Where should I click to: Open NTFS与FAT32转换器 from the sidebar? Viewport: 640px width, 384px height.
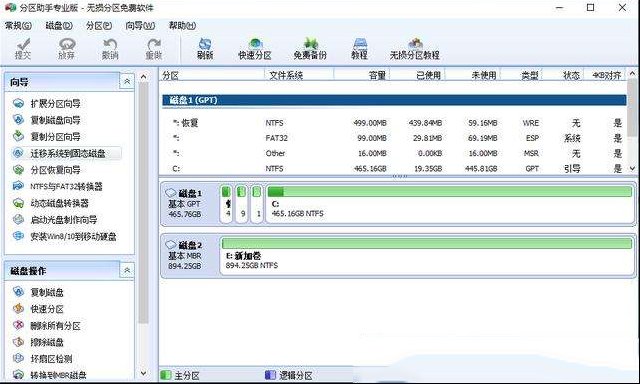pyautogui.click(x=66, y=186)
